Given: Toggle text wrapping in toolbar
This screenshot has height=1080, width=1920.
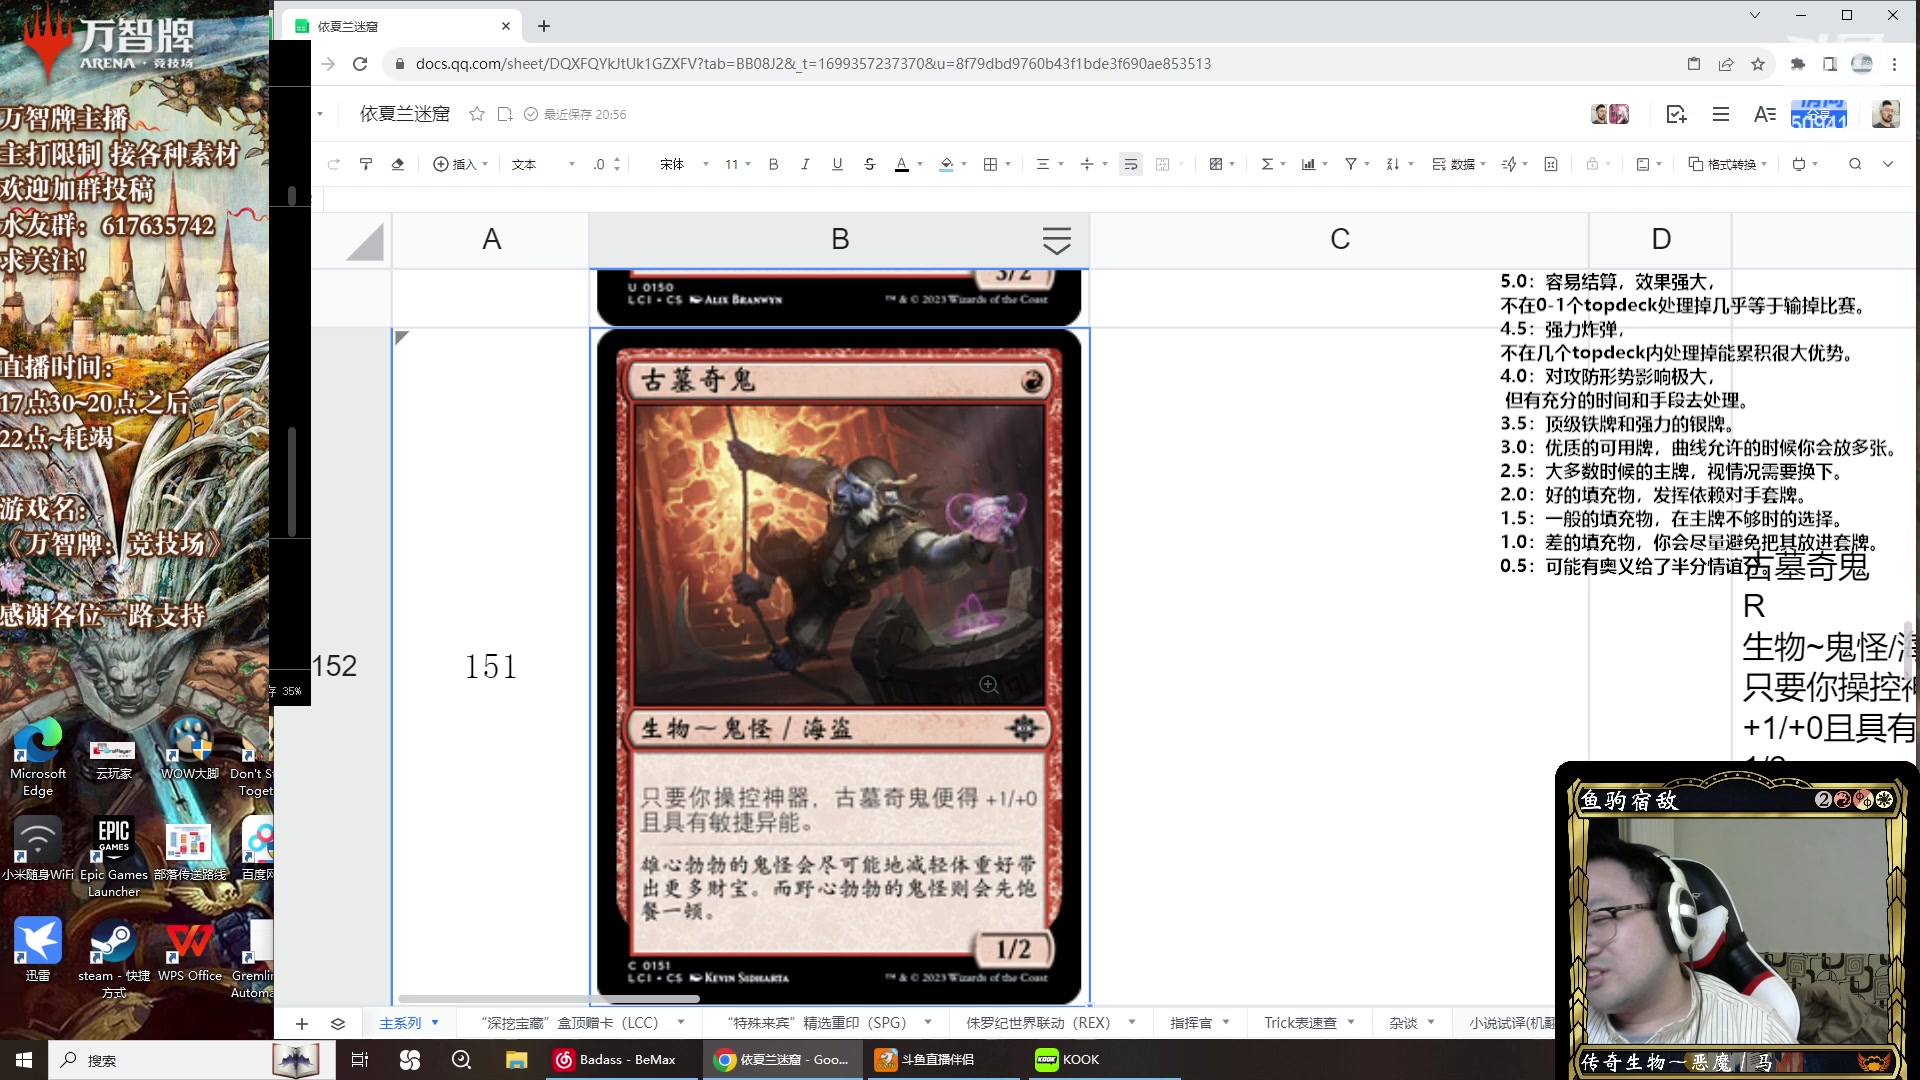Looking at the screenshot, I should pyautogui.click(x=1131, y=164).
